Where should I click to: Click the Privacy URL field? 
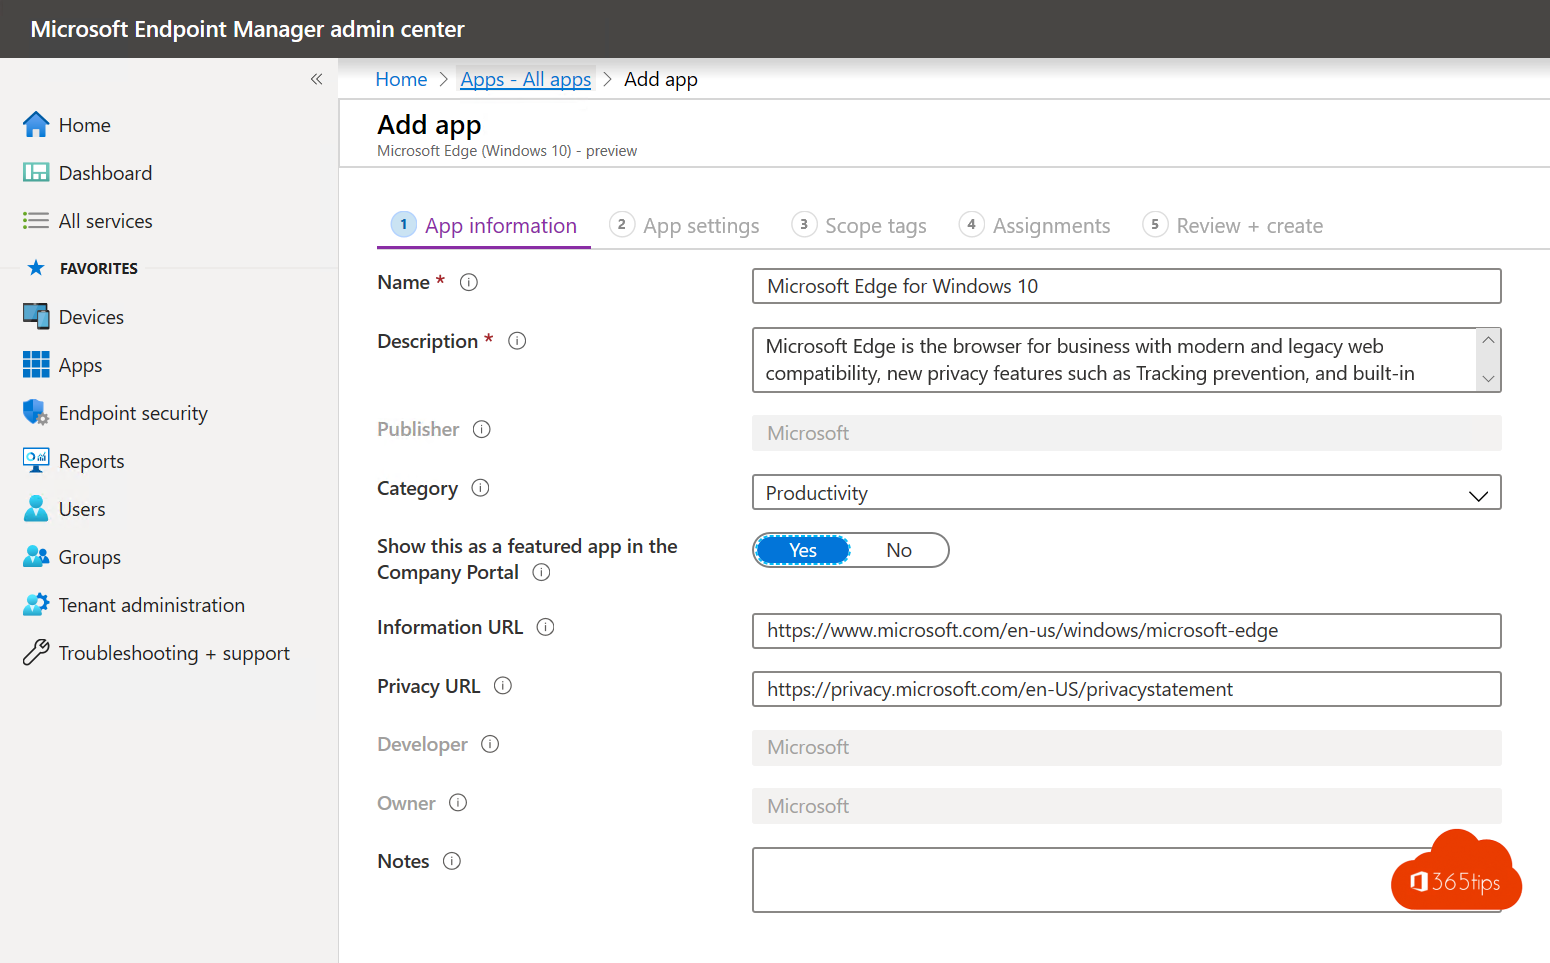pyautogui.click(x=1127, y=689)
